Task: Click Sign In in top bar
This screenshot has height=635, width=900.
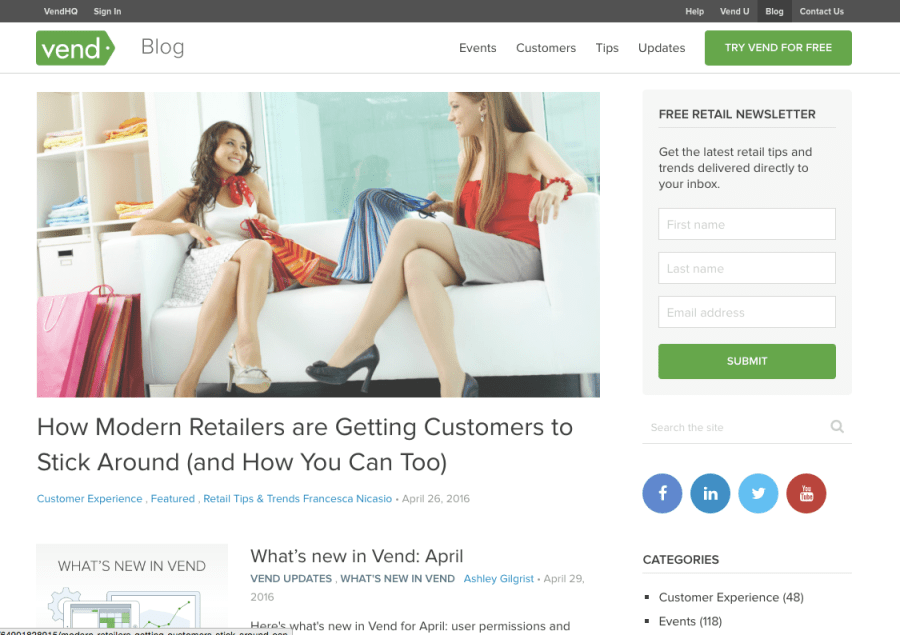Action: coord(107,11)
